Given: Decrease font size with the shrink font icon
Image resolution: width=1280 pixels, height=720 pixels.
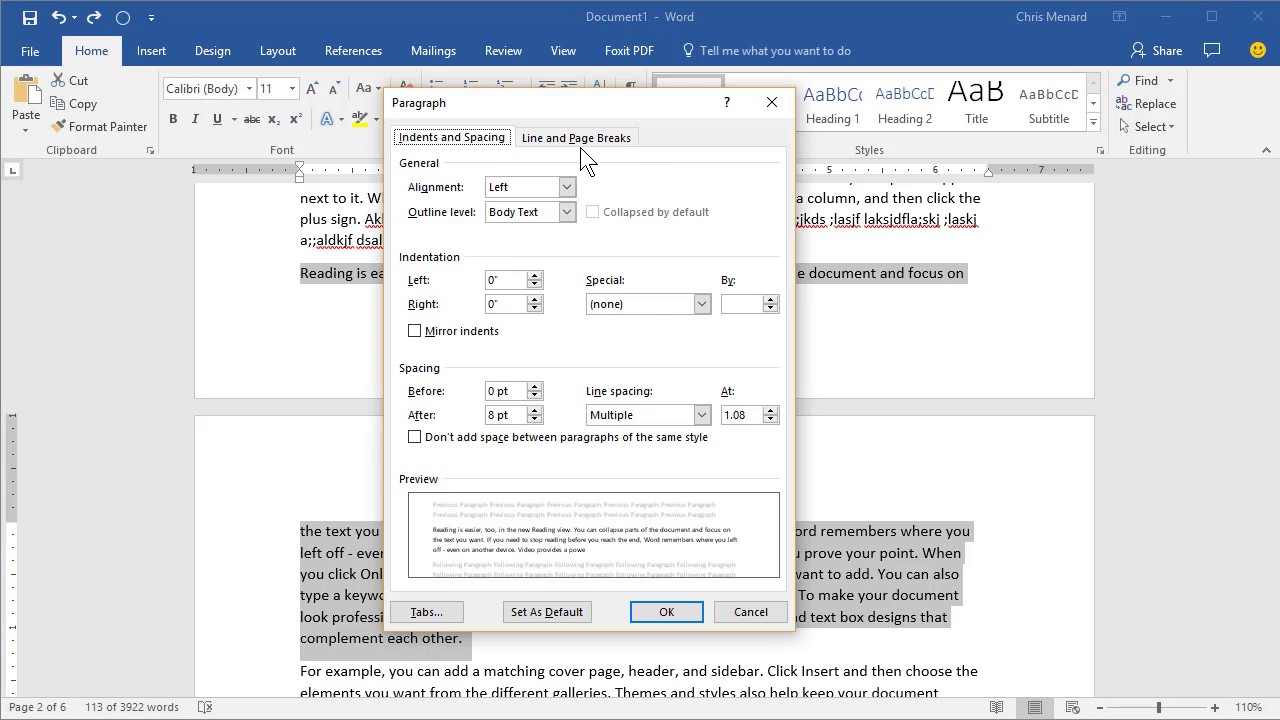Looking at the screenshot, I should coord(333,89).
